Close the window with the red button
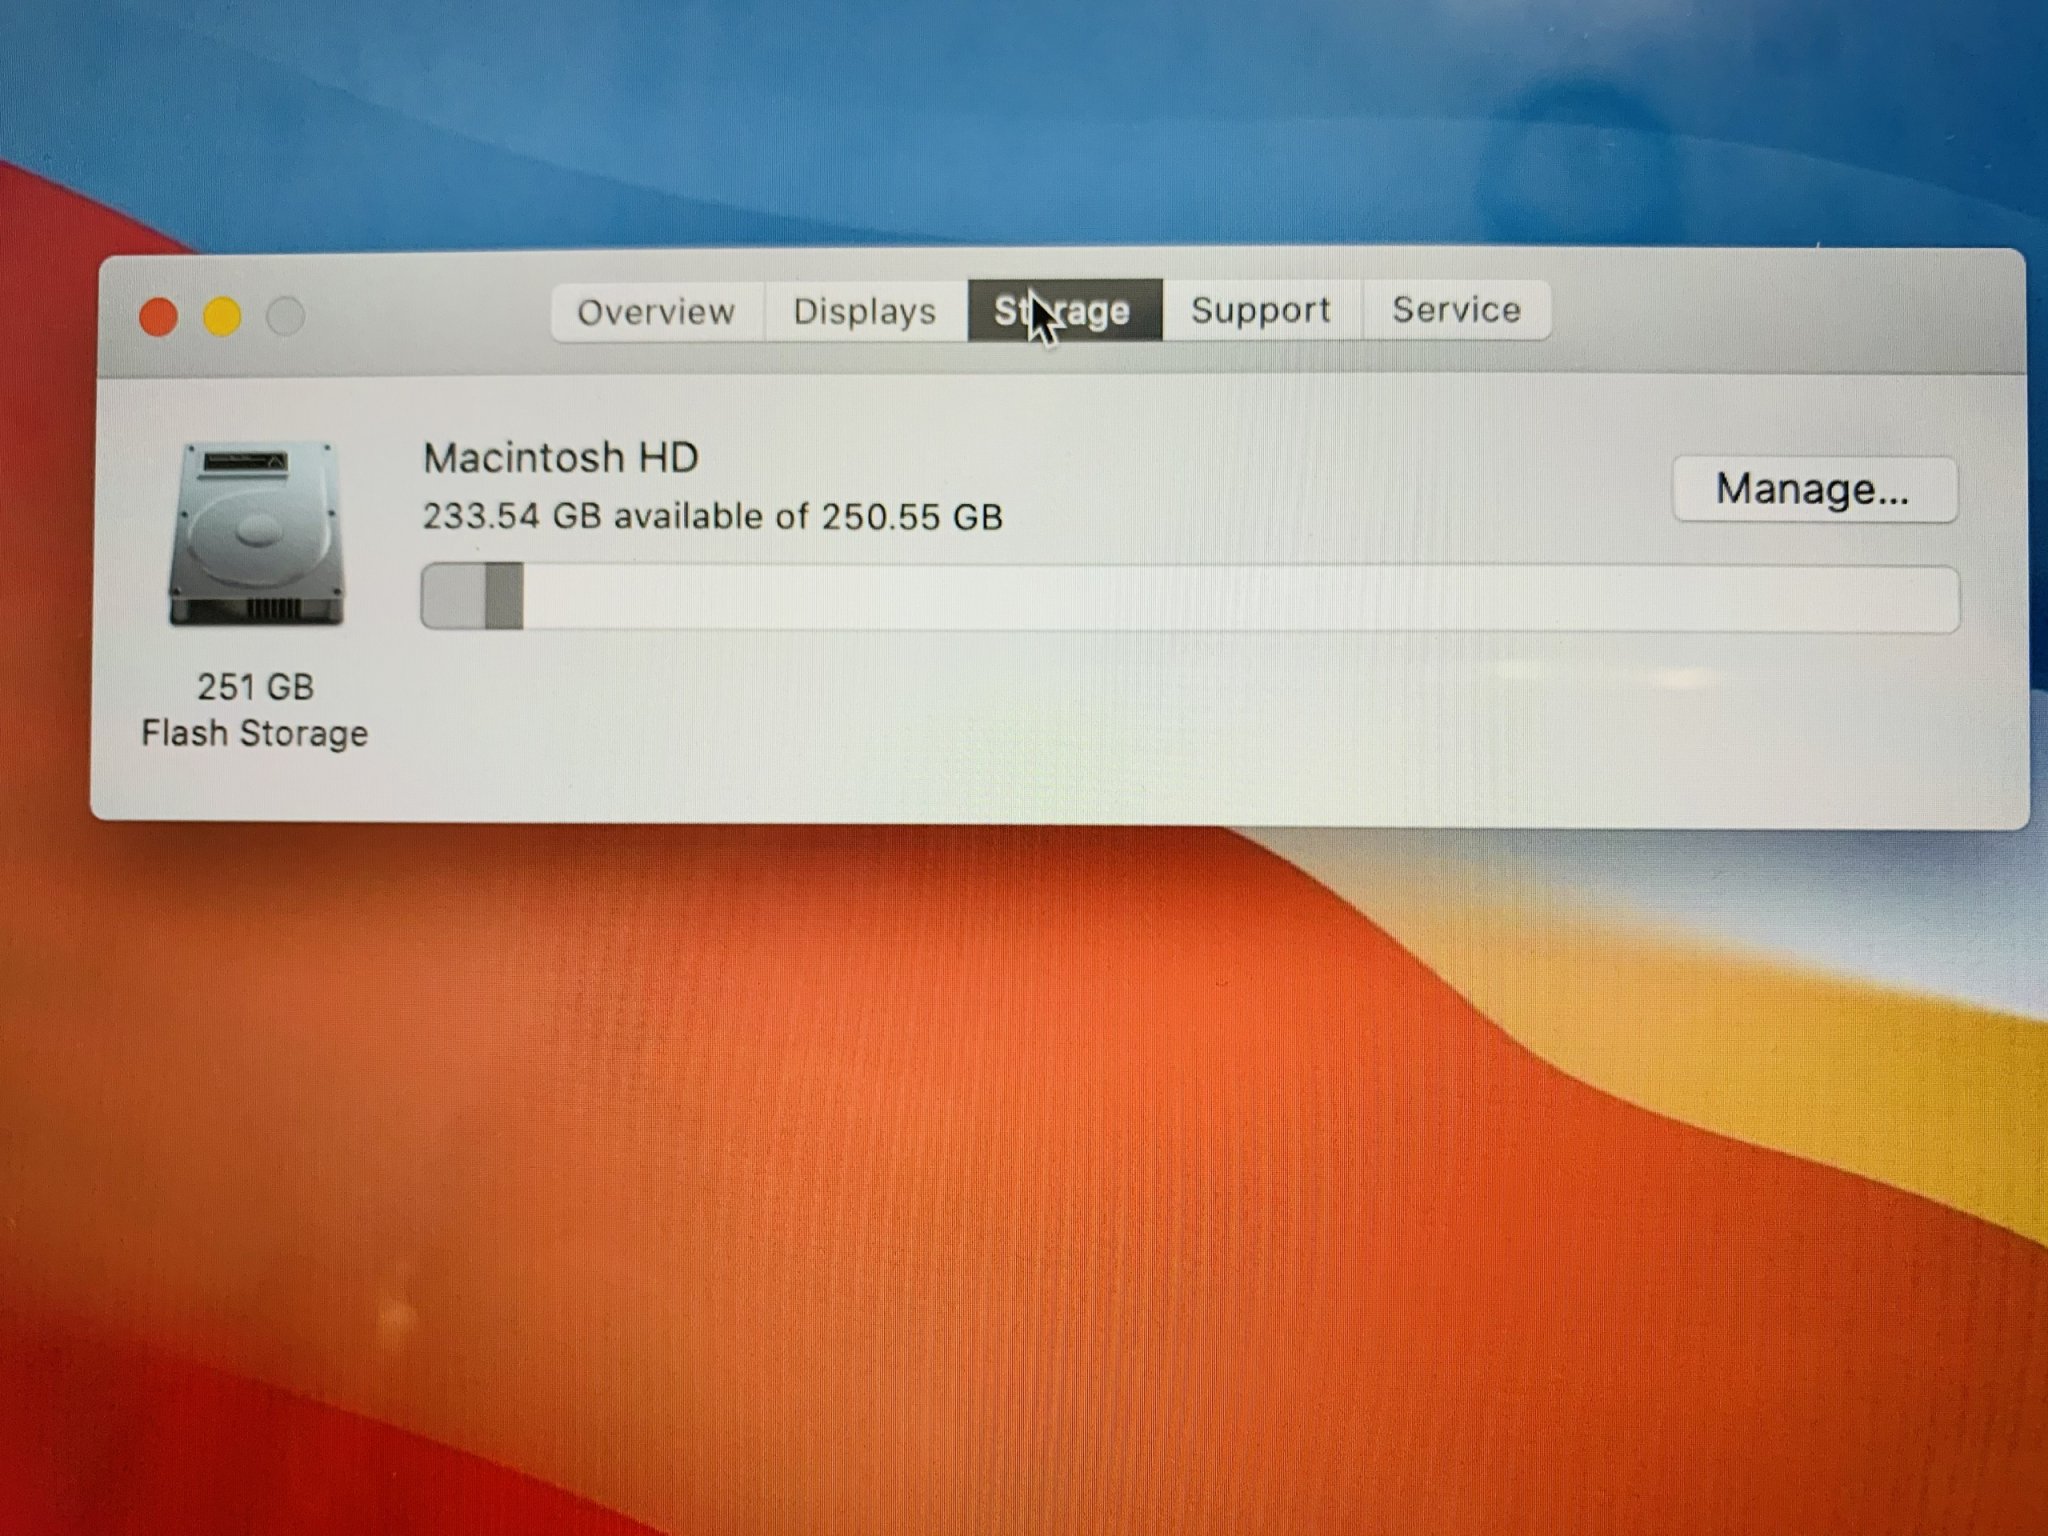This screenshot has width=2048, height=1536. [x=159, y=317]
